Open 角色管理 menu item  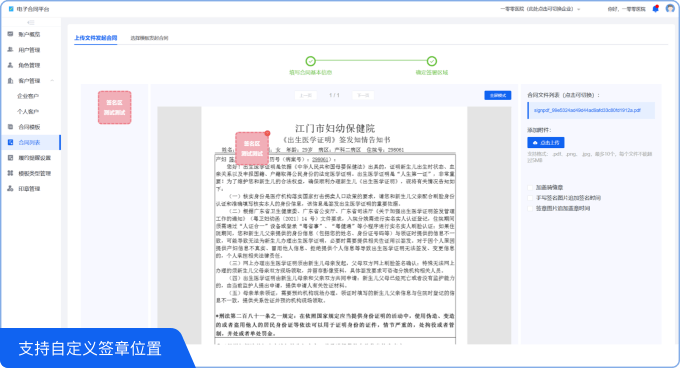tap(30, 65)
